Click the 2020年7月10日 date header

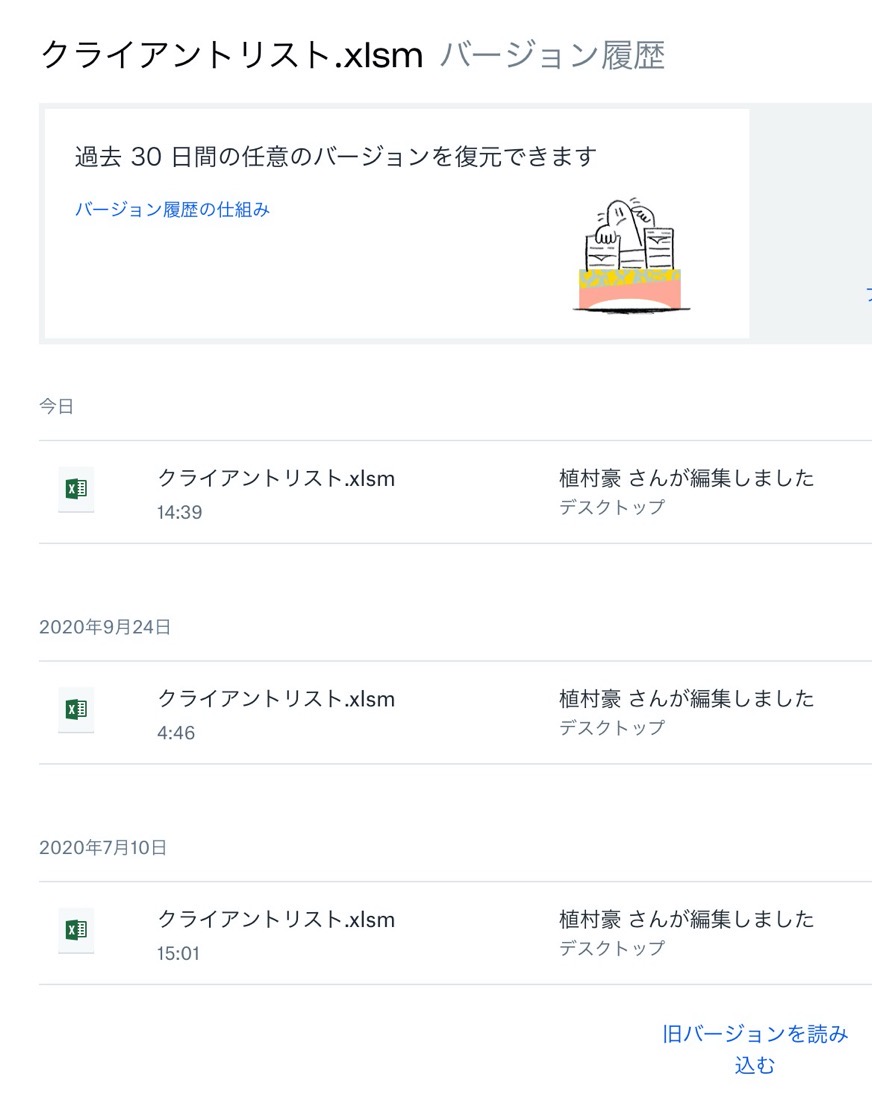[103, 847]
